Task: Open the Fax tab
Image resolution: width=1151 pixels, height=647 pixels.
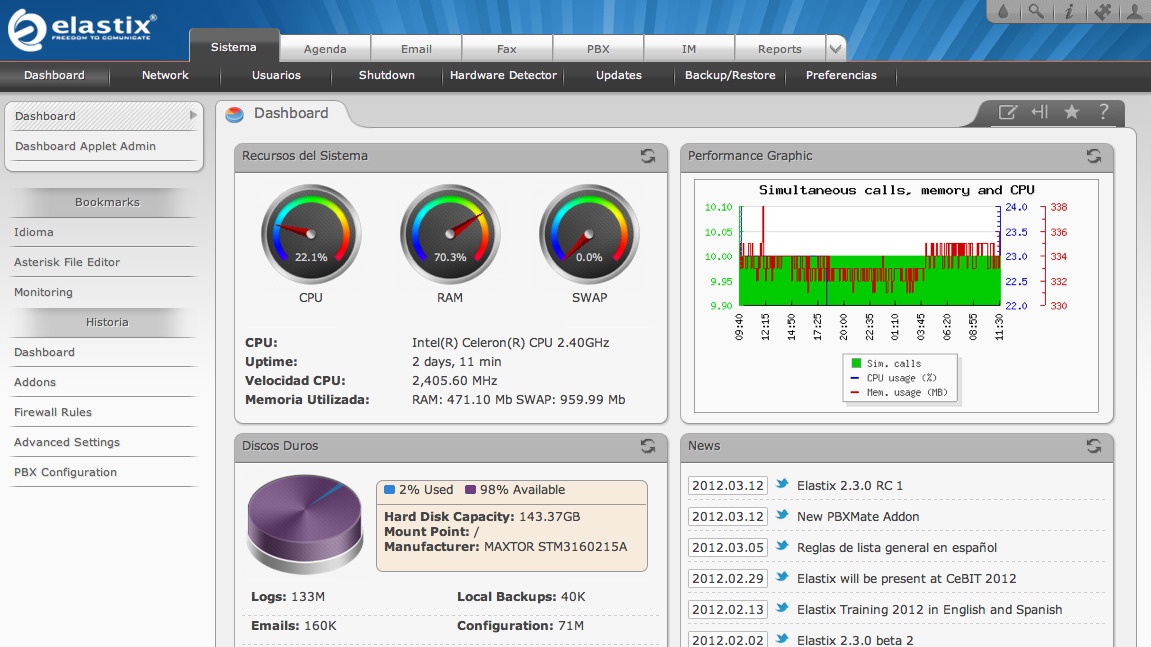Action: click(x=506, y=48)
